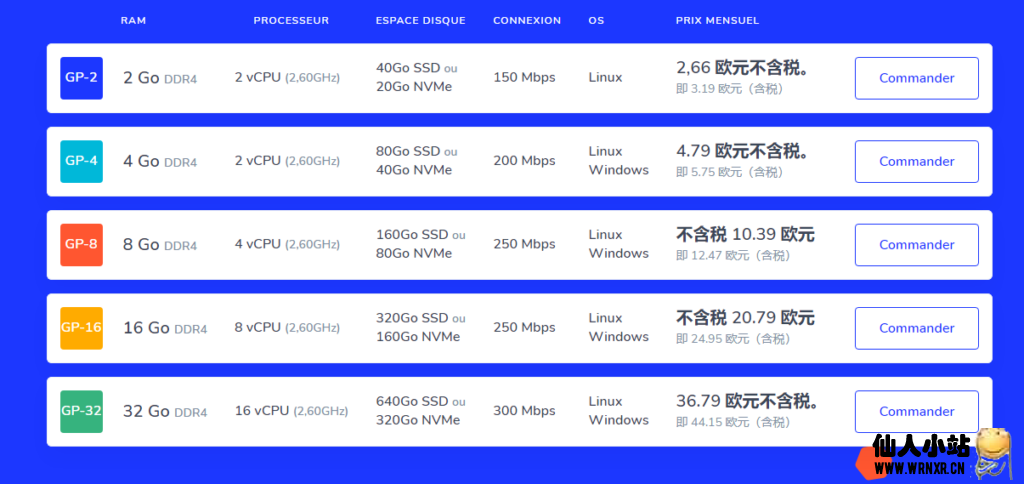Click the cyan GP-4 plan badge

tap(81, 161)
